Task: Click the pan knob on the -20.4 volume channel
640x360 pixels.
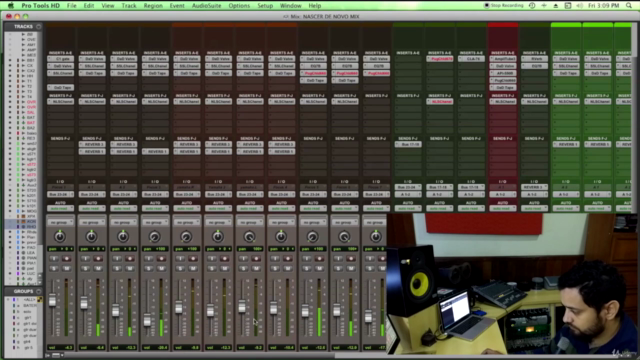Action: click(x=155, y=236)
